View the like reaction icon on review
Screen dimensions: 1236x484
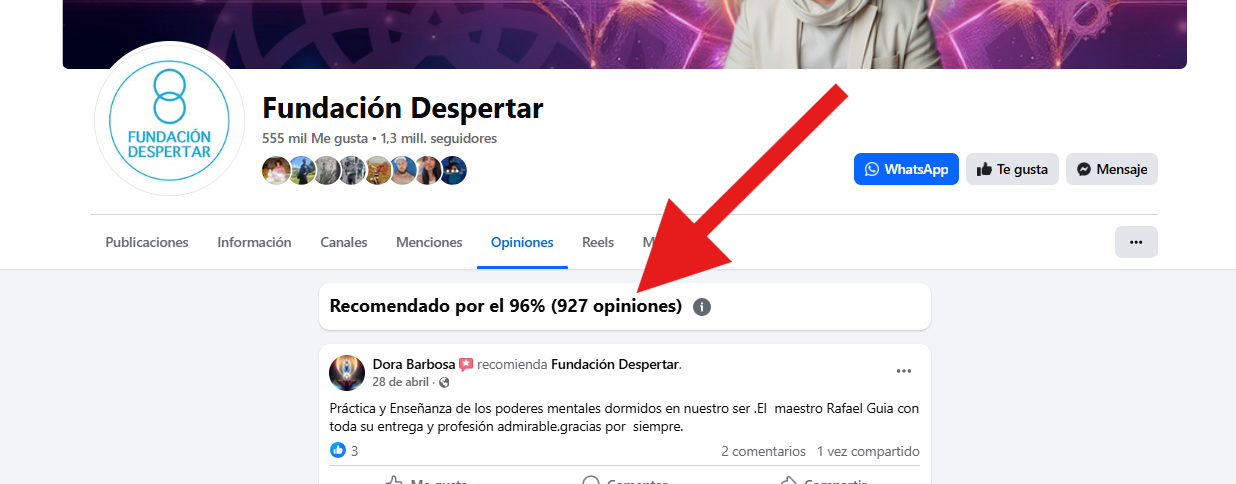338,450
